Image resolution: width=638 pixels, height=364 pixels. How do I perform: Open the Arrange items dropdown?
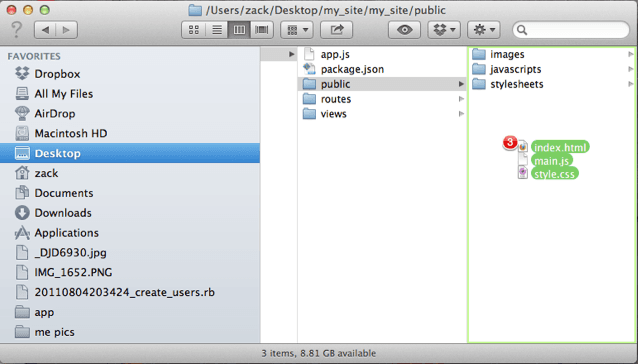[297, 30]
